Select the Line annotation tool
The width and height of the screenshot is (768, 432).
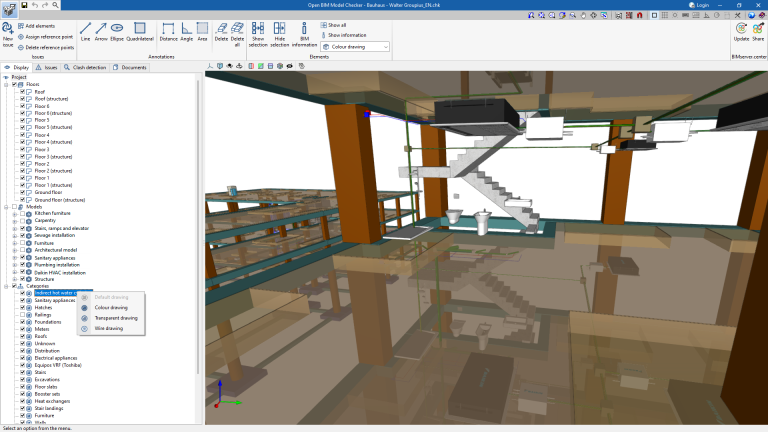pos(85,32)
